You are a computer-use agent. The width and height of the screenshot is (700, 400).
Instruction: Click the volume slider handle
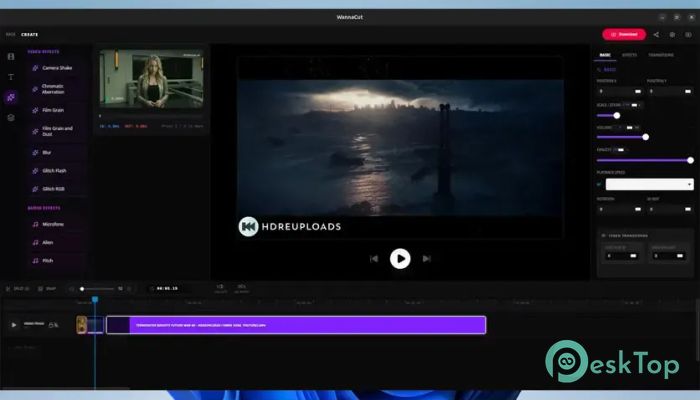tap(646, 137)
